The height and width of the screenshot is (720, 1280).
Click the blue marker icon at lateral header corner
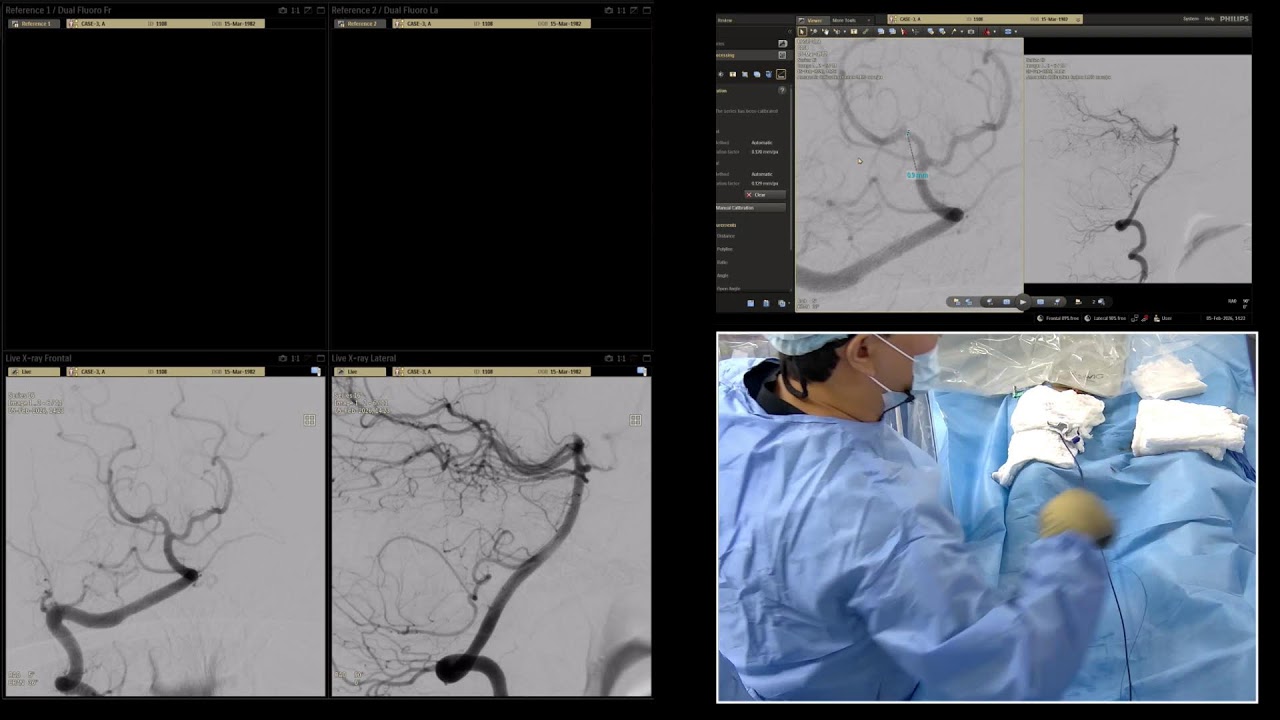point(642,371)
